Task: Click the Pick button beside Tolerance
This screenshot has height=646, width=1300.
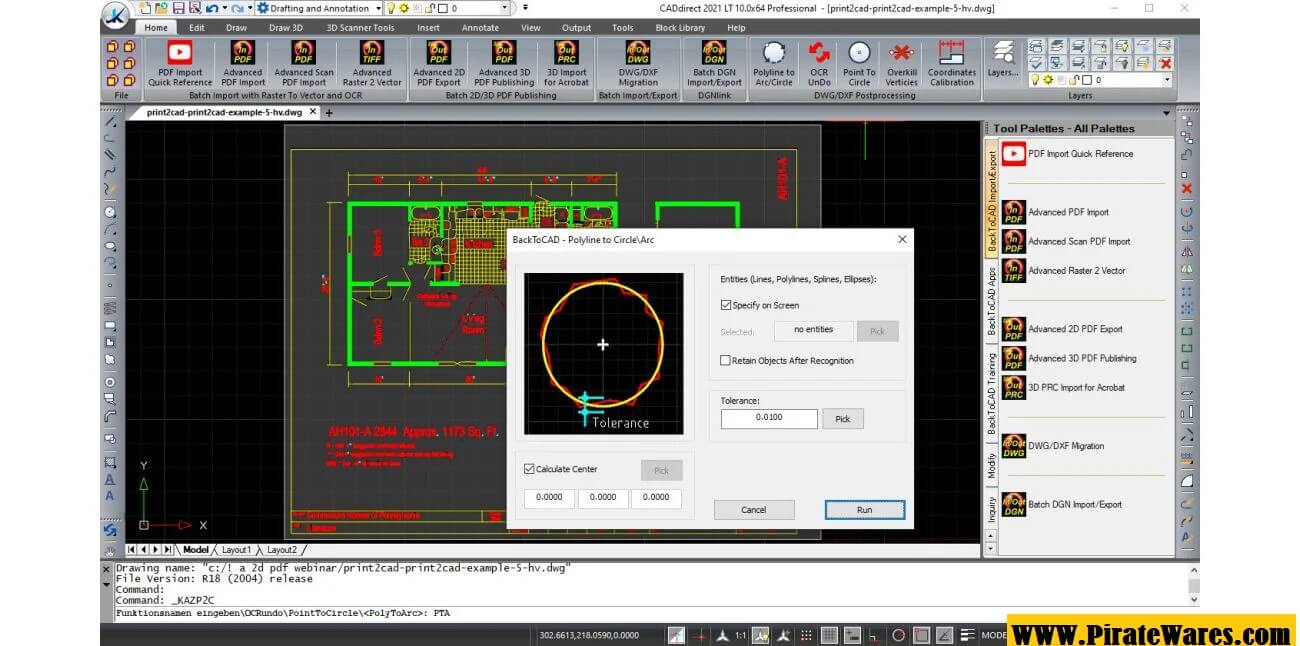Action: click(x=843, y=419)
